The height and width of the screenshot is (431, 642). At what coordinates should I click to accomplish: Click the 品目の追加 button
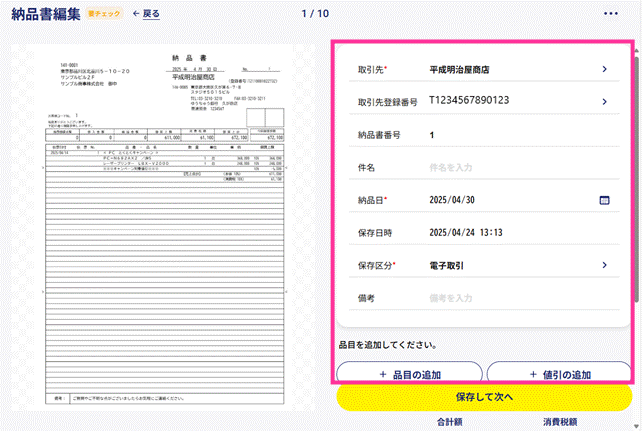coord(409,374)
